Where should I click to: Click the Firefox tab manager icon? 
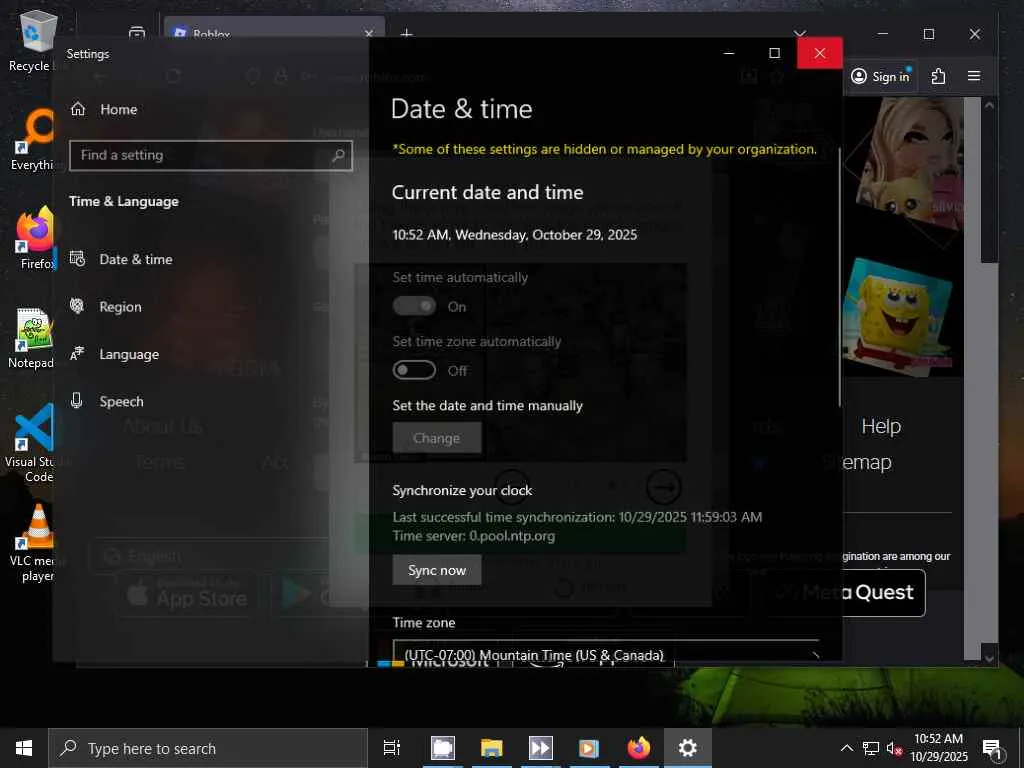[x=137, y=33]
